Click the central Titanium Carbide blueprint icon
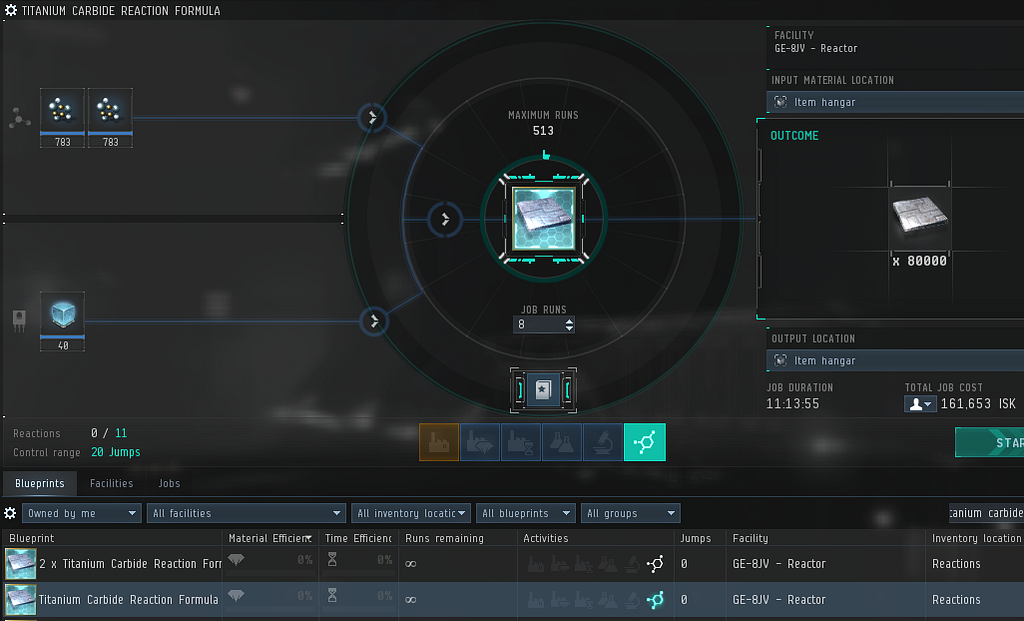The width and height of the screenshot is (1024, 621). click(x=544, y=219)
